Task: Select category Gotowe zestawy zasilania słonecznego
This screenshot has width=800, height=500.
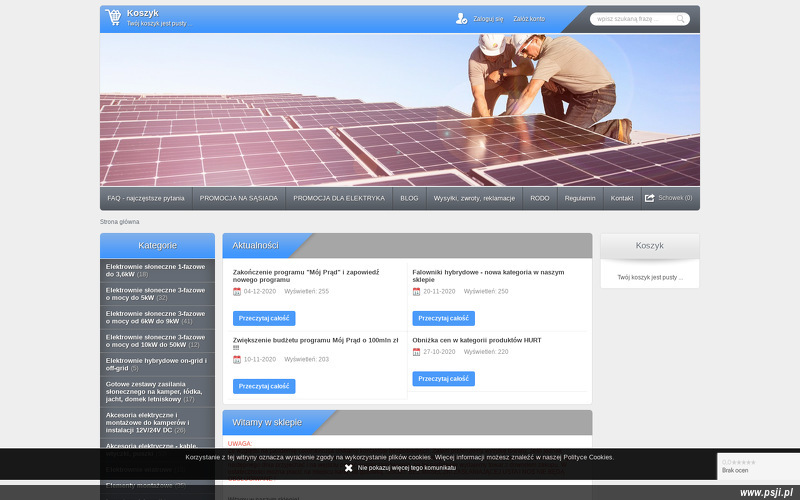Action: 157,392
